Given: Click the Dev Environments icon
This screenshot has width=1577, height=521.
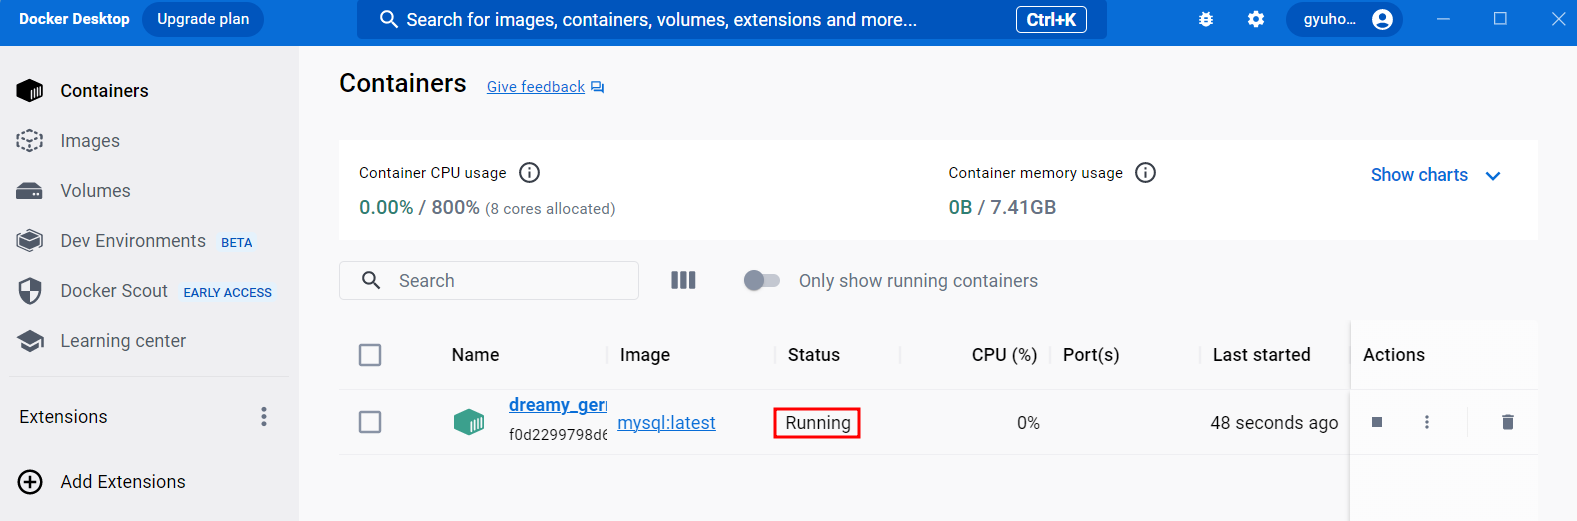Looking at the screenshot, I should (x=30, y=241).
